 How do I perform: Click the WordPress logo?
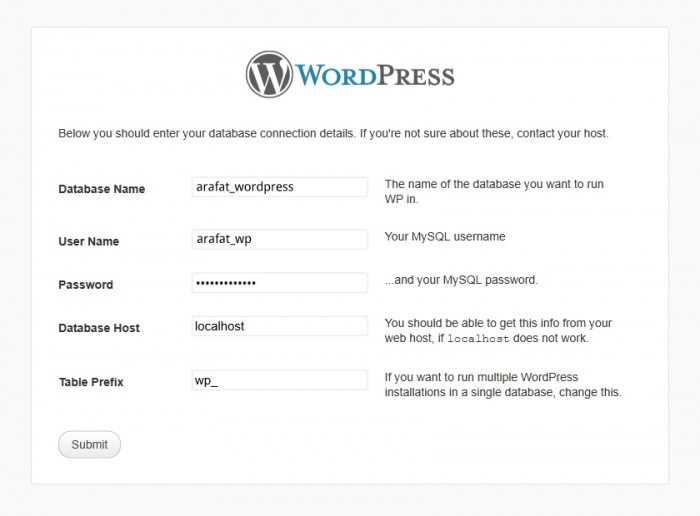point(350,75)
